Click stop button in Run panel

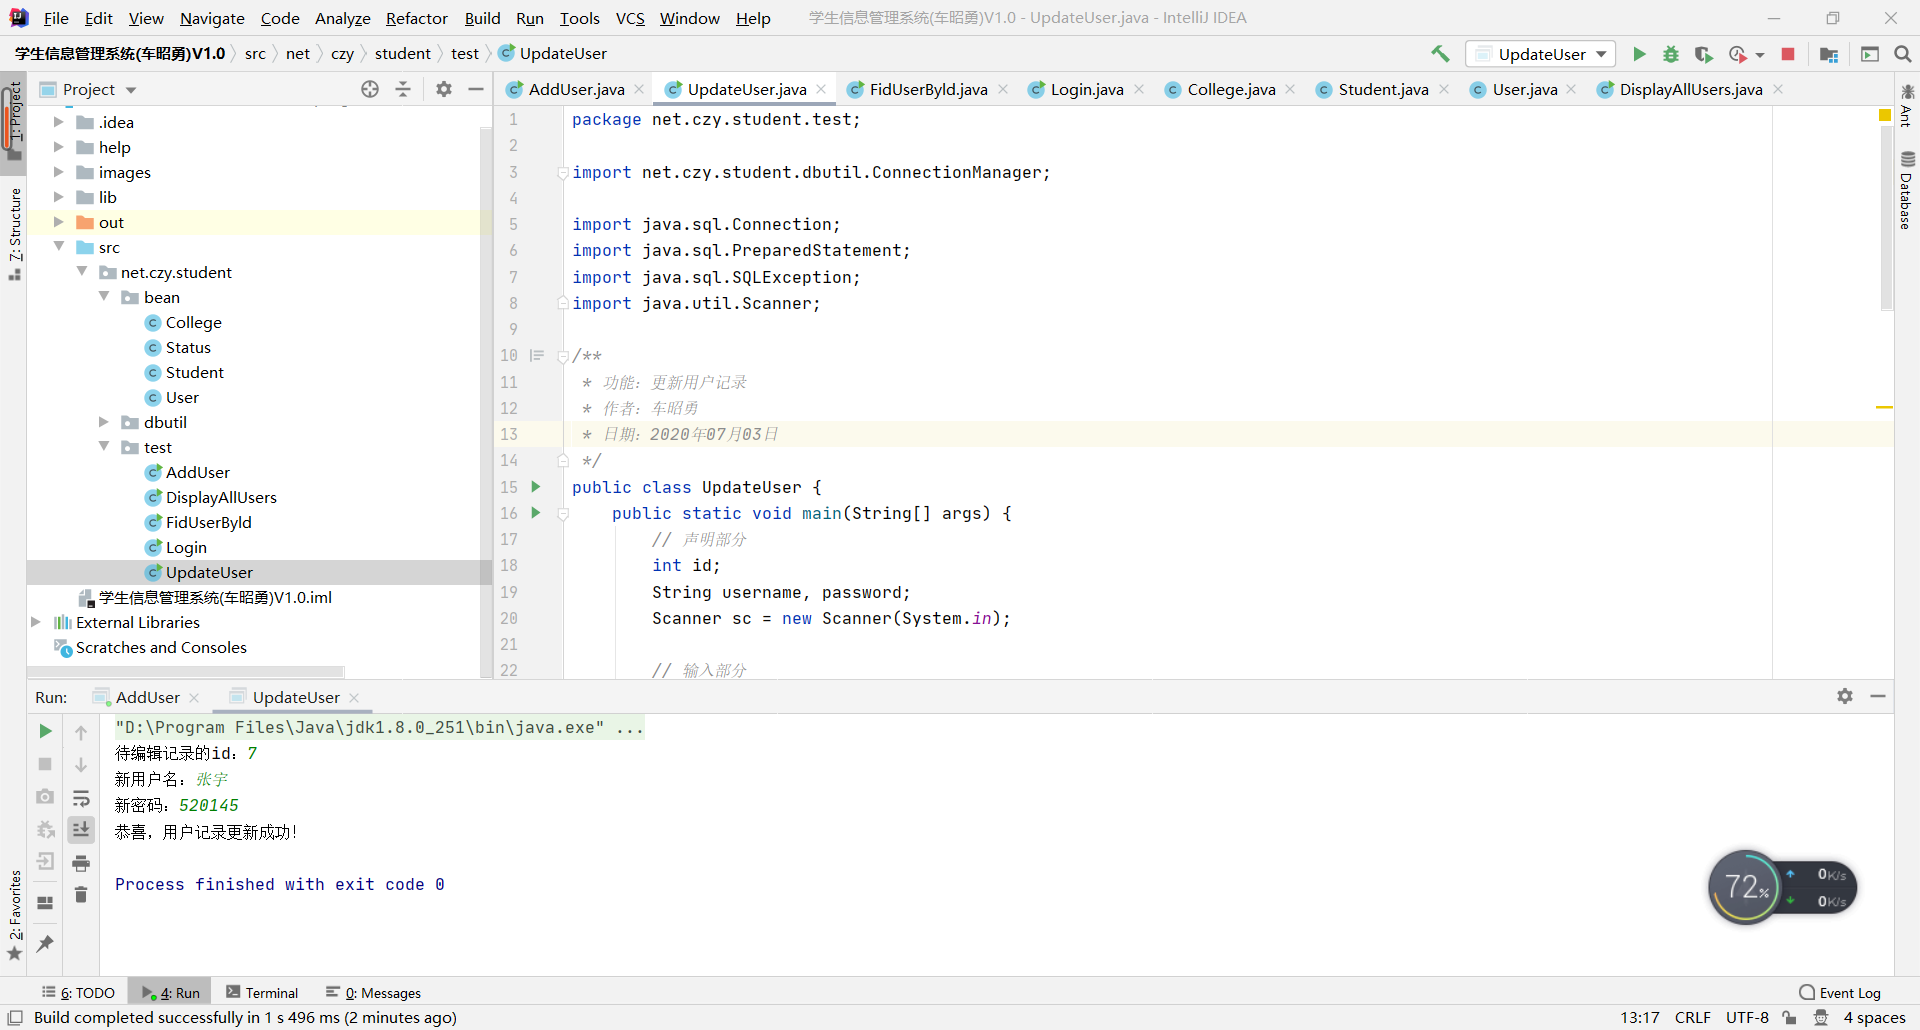click(x=45, y=764)
